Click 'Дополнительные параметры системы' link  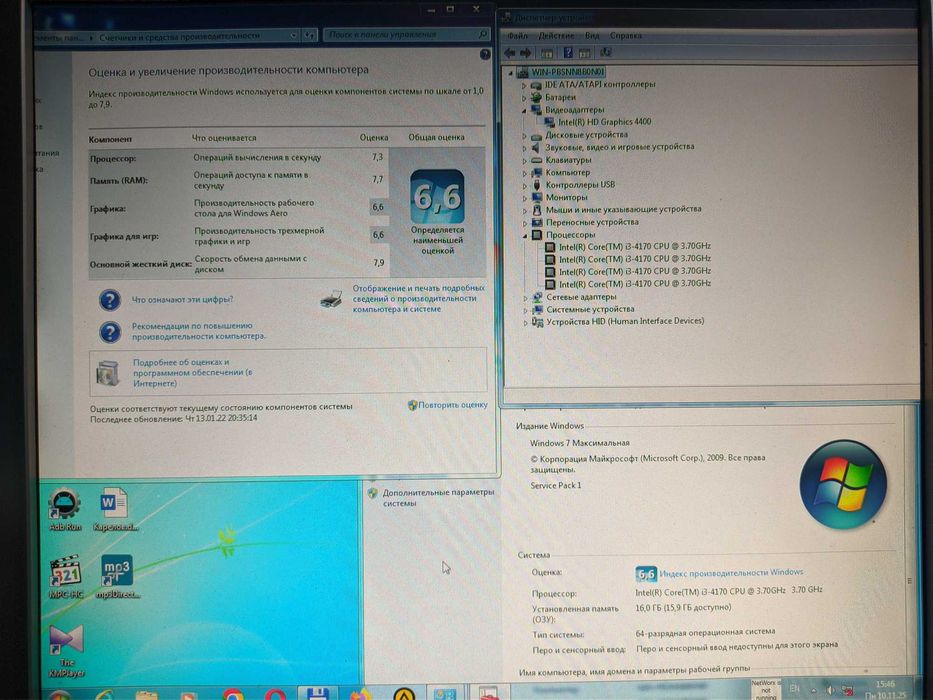438,498
